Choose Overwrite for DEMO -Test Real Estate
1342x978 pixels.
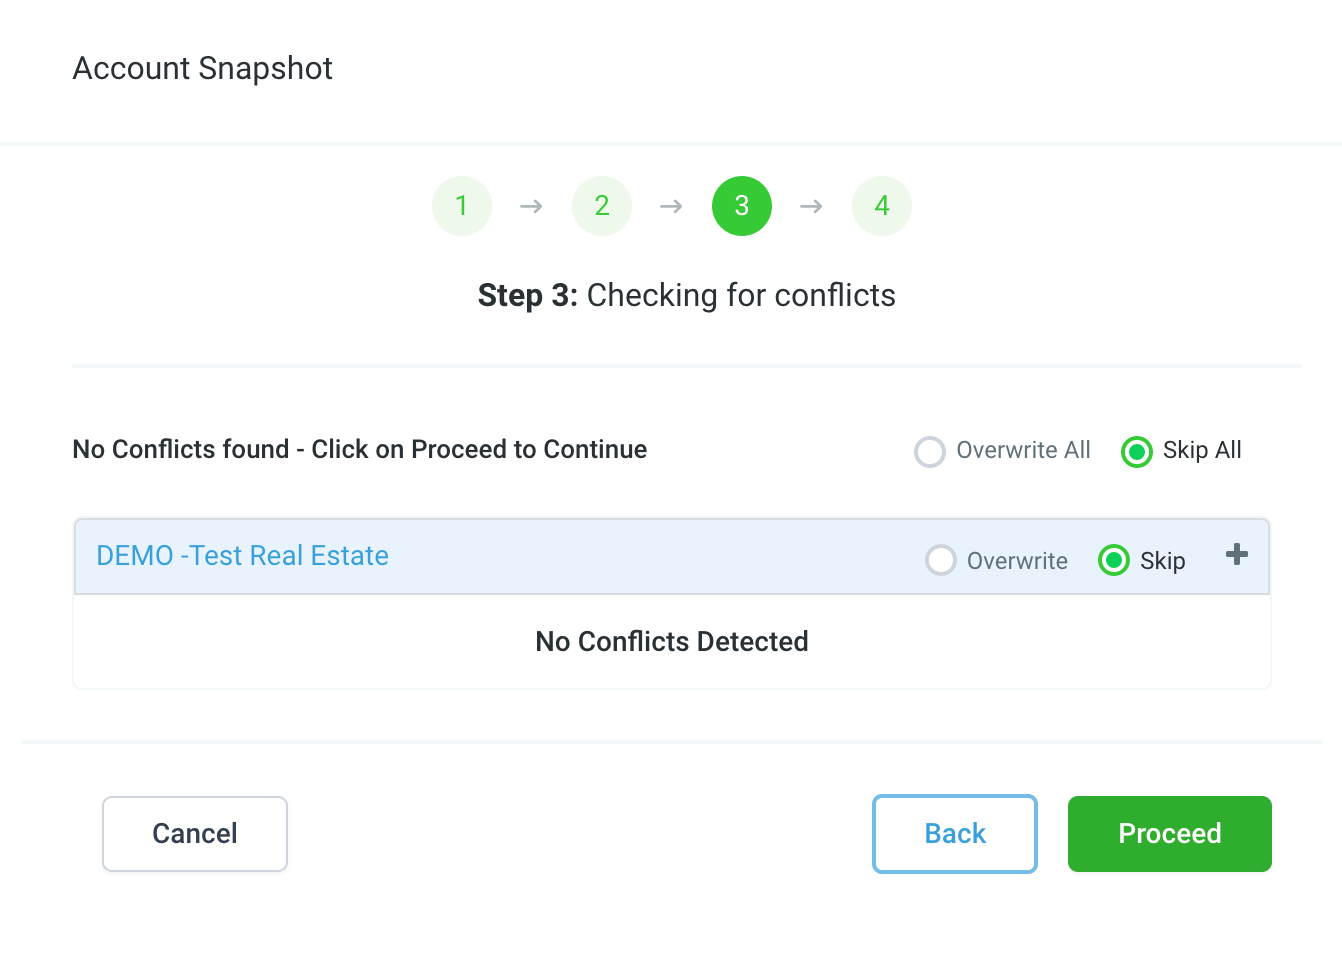point(941,560)
